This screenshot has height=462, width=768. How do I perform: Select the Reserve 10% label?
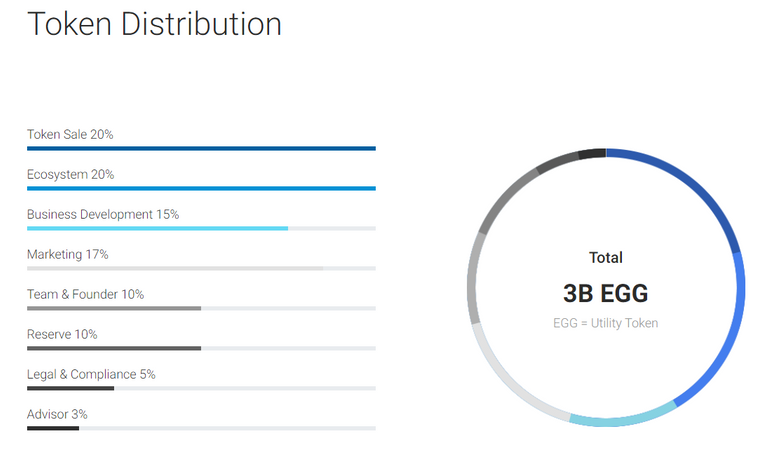point(62,334)
